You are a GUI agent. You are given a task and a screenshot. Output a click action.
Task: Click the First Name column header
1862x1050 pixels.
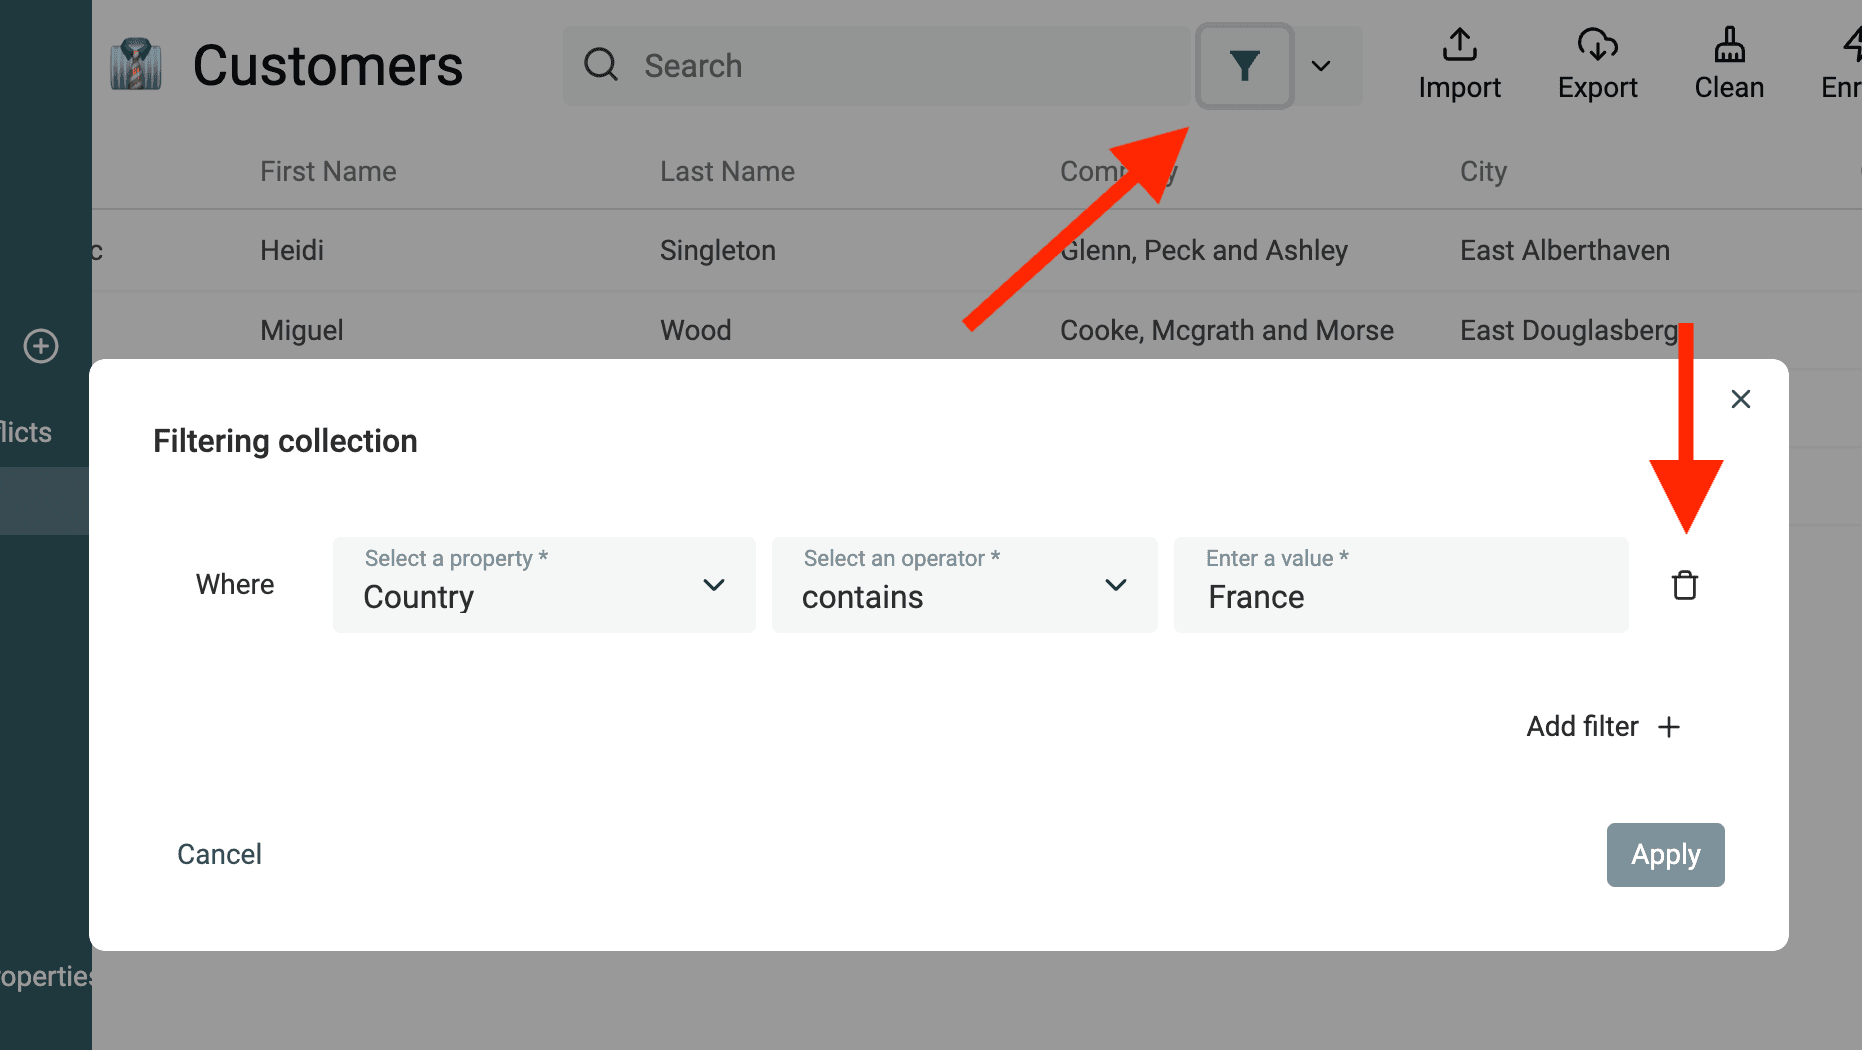pyautogui.click(x=328, y=172)
